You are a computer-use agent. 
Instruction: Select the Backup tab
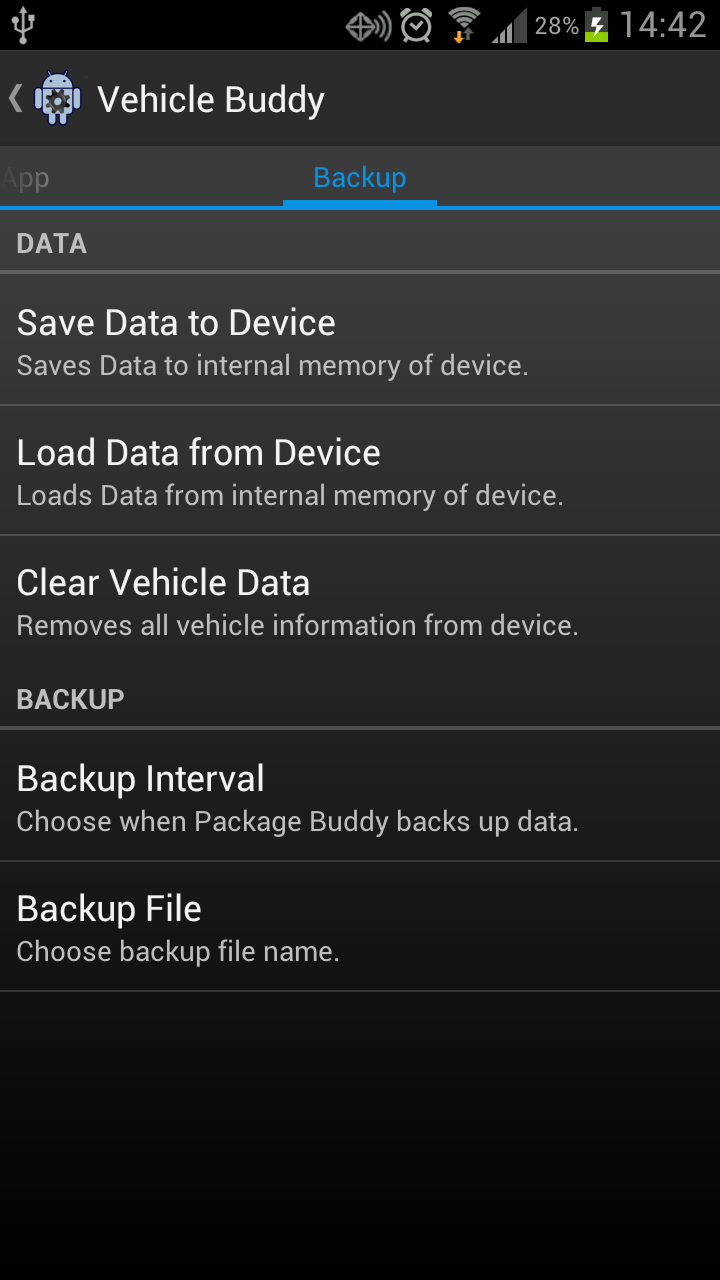pos(360,178)
